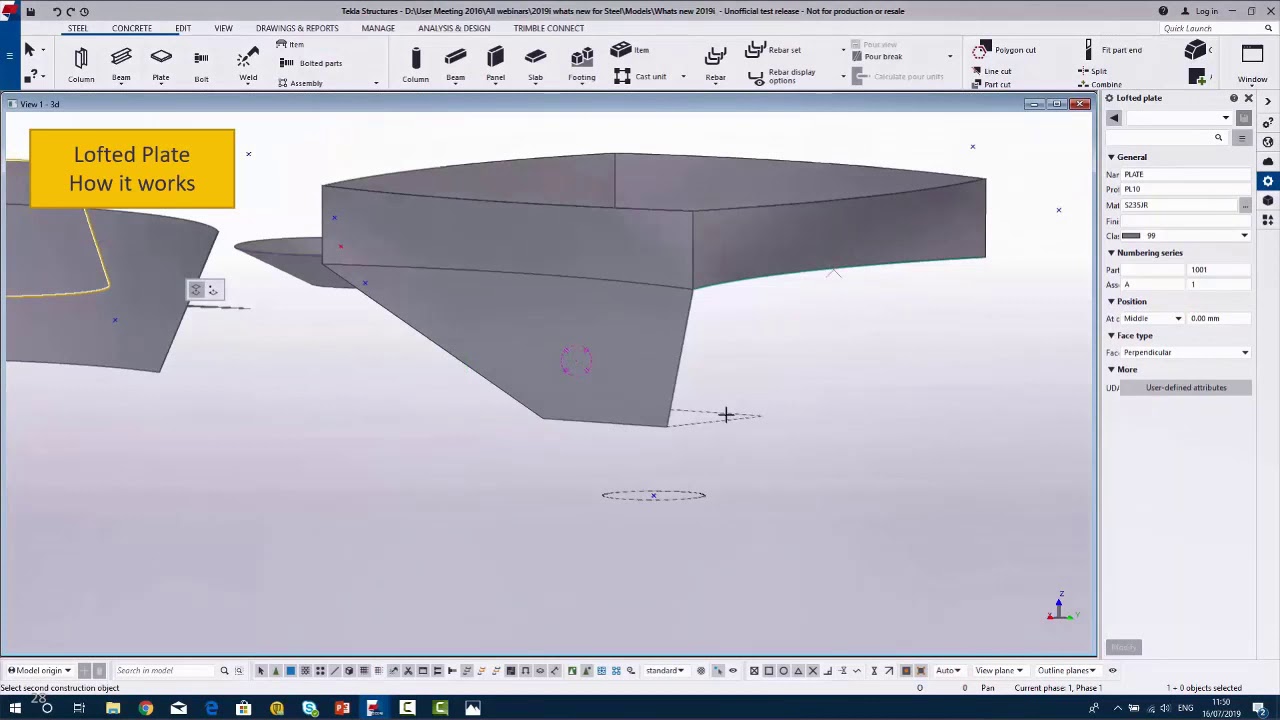Save model using title bar icon
This screenshot has width=1280, height=720.
point(30,11)
